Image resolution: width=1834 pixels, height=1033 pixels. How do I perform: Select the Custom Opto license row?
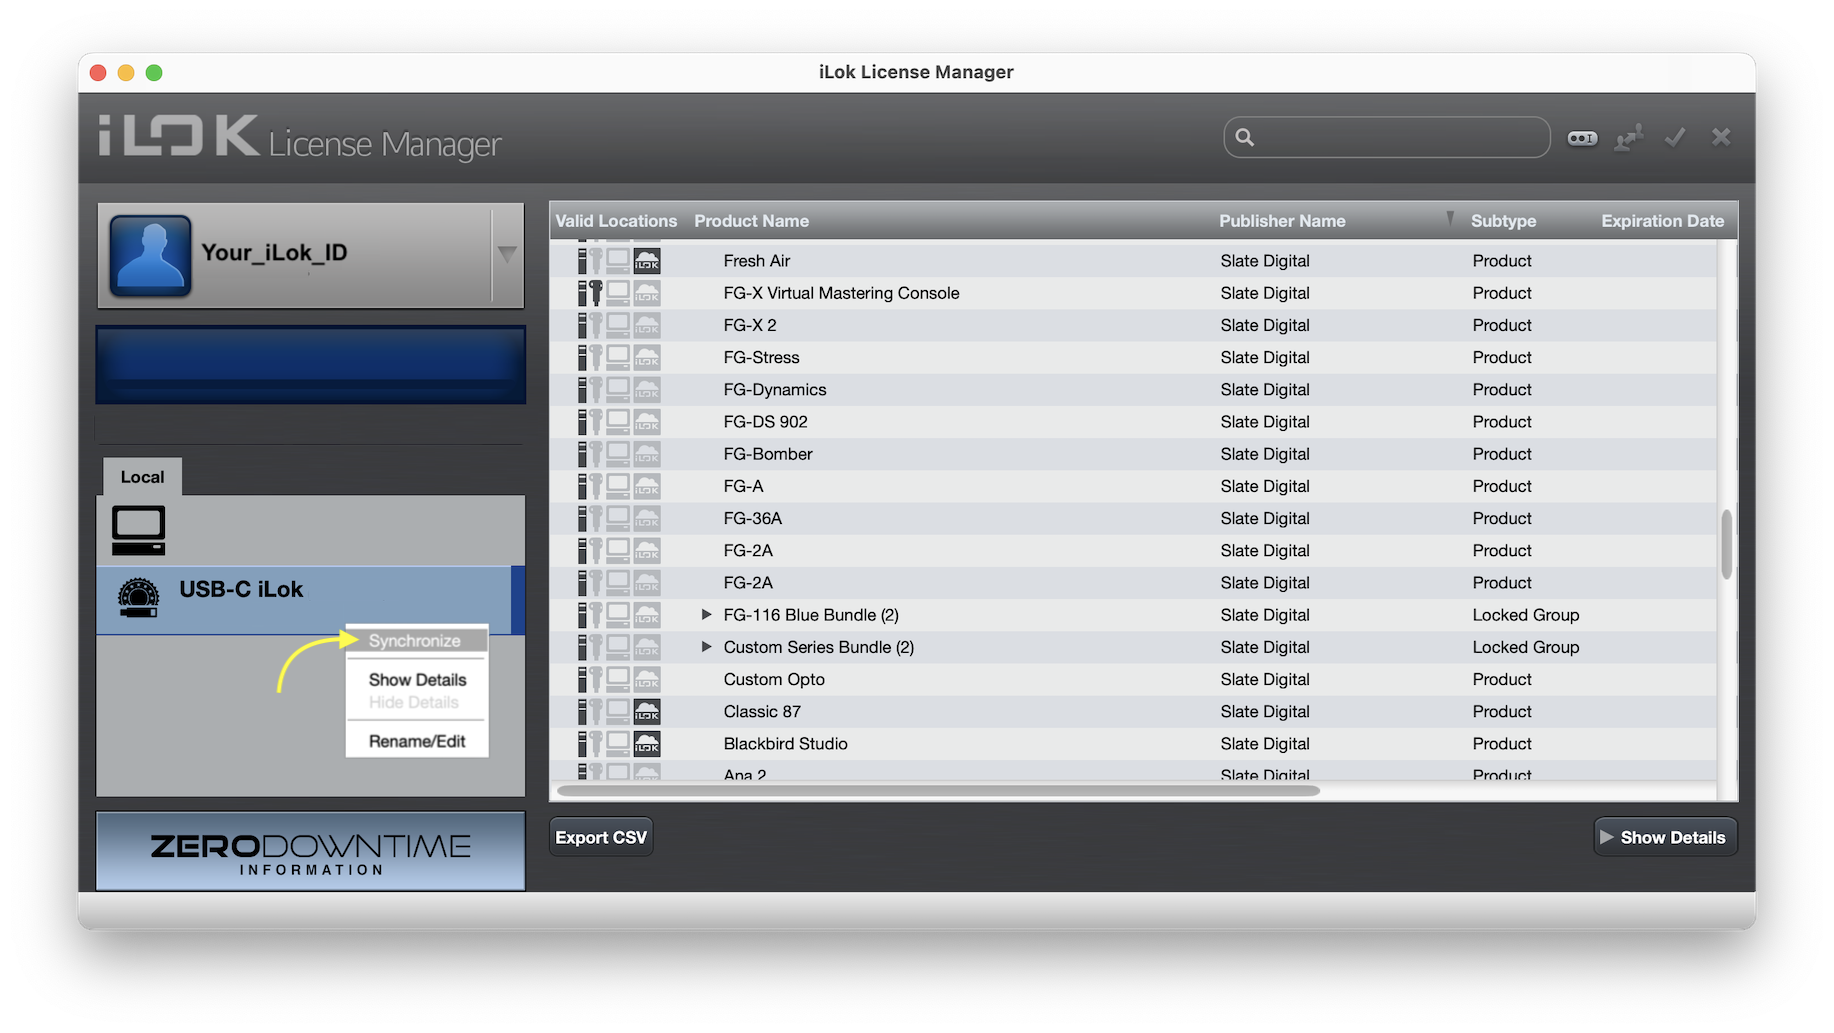click(1133, 680)
